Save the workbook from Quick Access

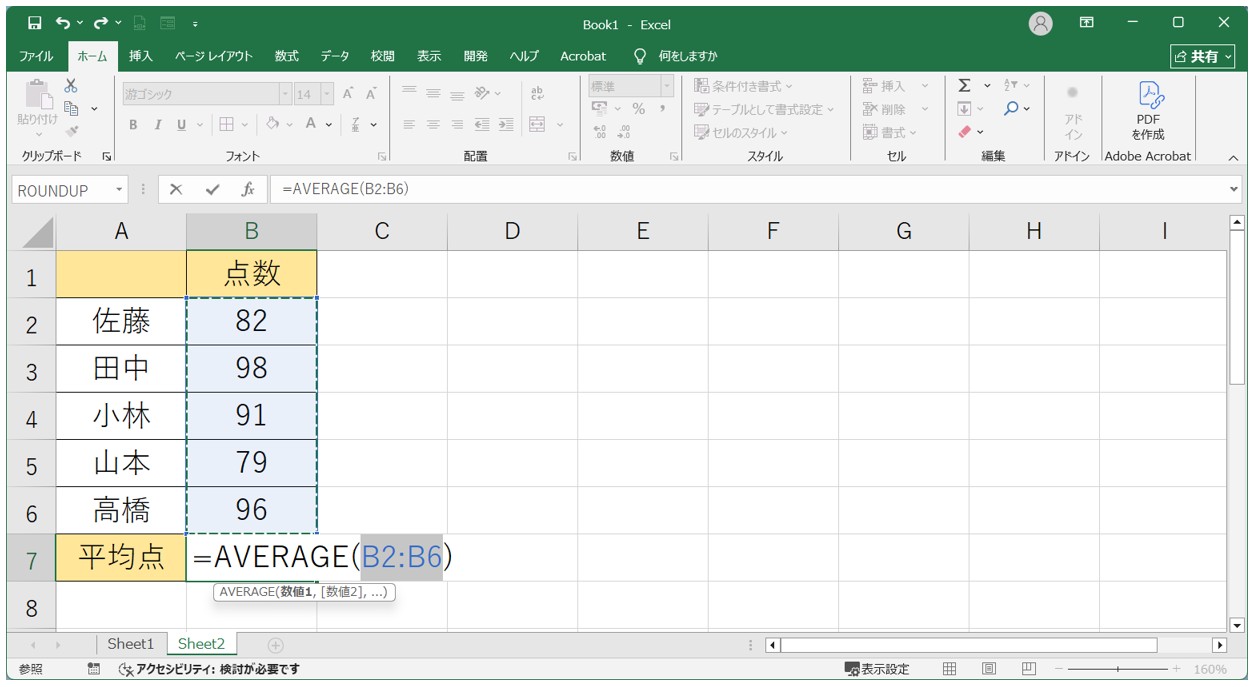point(35,23)
